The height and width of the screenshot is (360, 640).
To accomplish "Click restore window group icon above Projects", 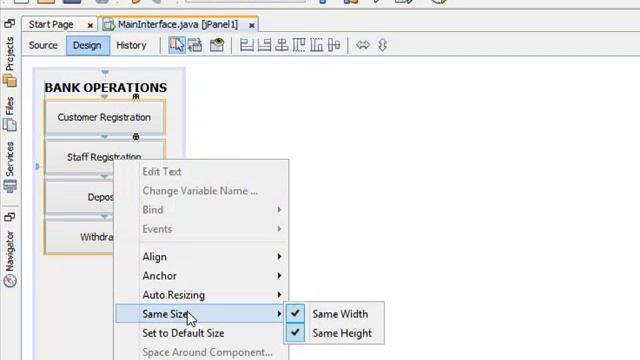I will 9,24.
